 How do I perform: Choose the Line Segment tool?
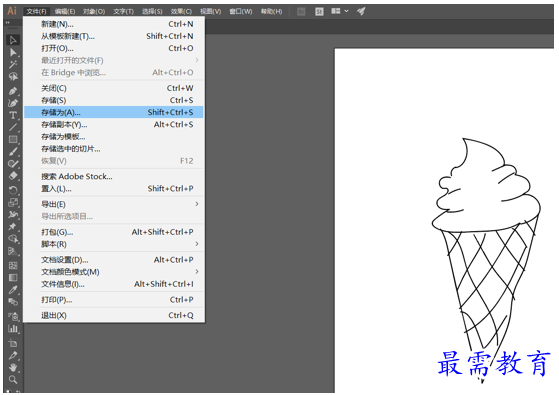tap(13, 127)
